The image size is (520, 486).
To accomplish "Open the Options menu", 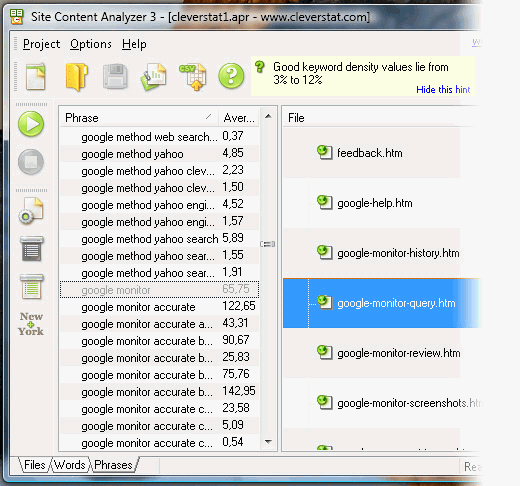I will click(x=91, y=44).
